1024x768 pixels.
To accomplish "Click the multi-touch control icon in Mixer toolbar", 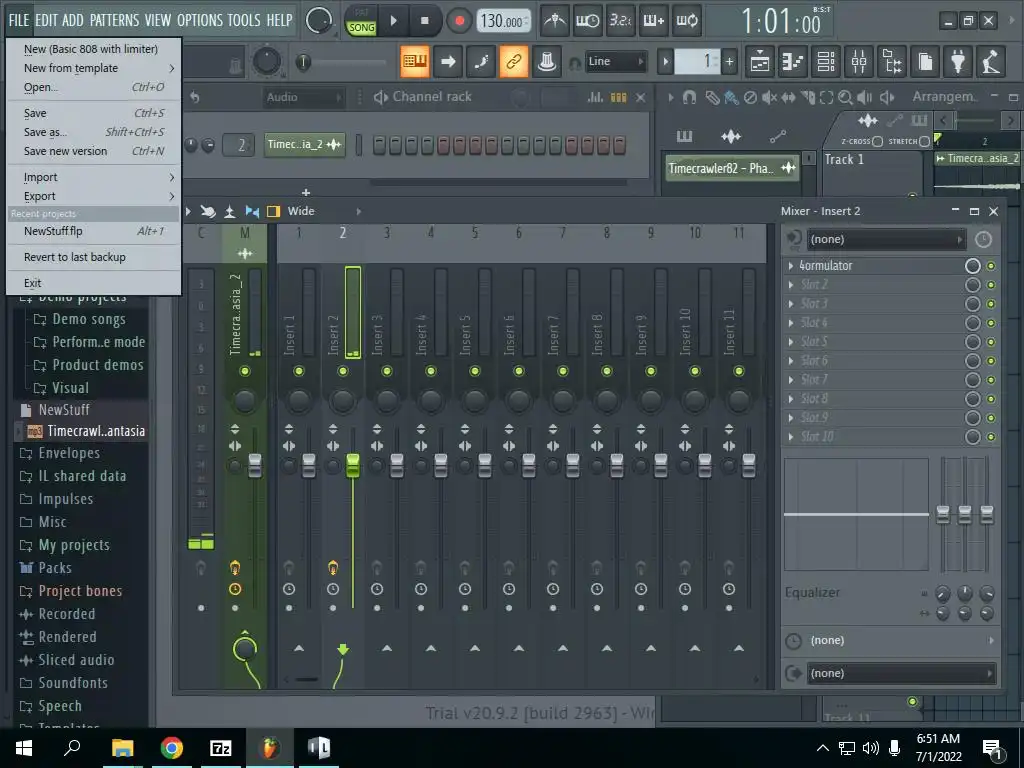I will pyautogui.click(x=208, y=211).
